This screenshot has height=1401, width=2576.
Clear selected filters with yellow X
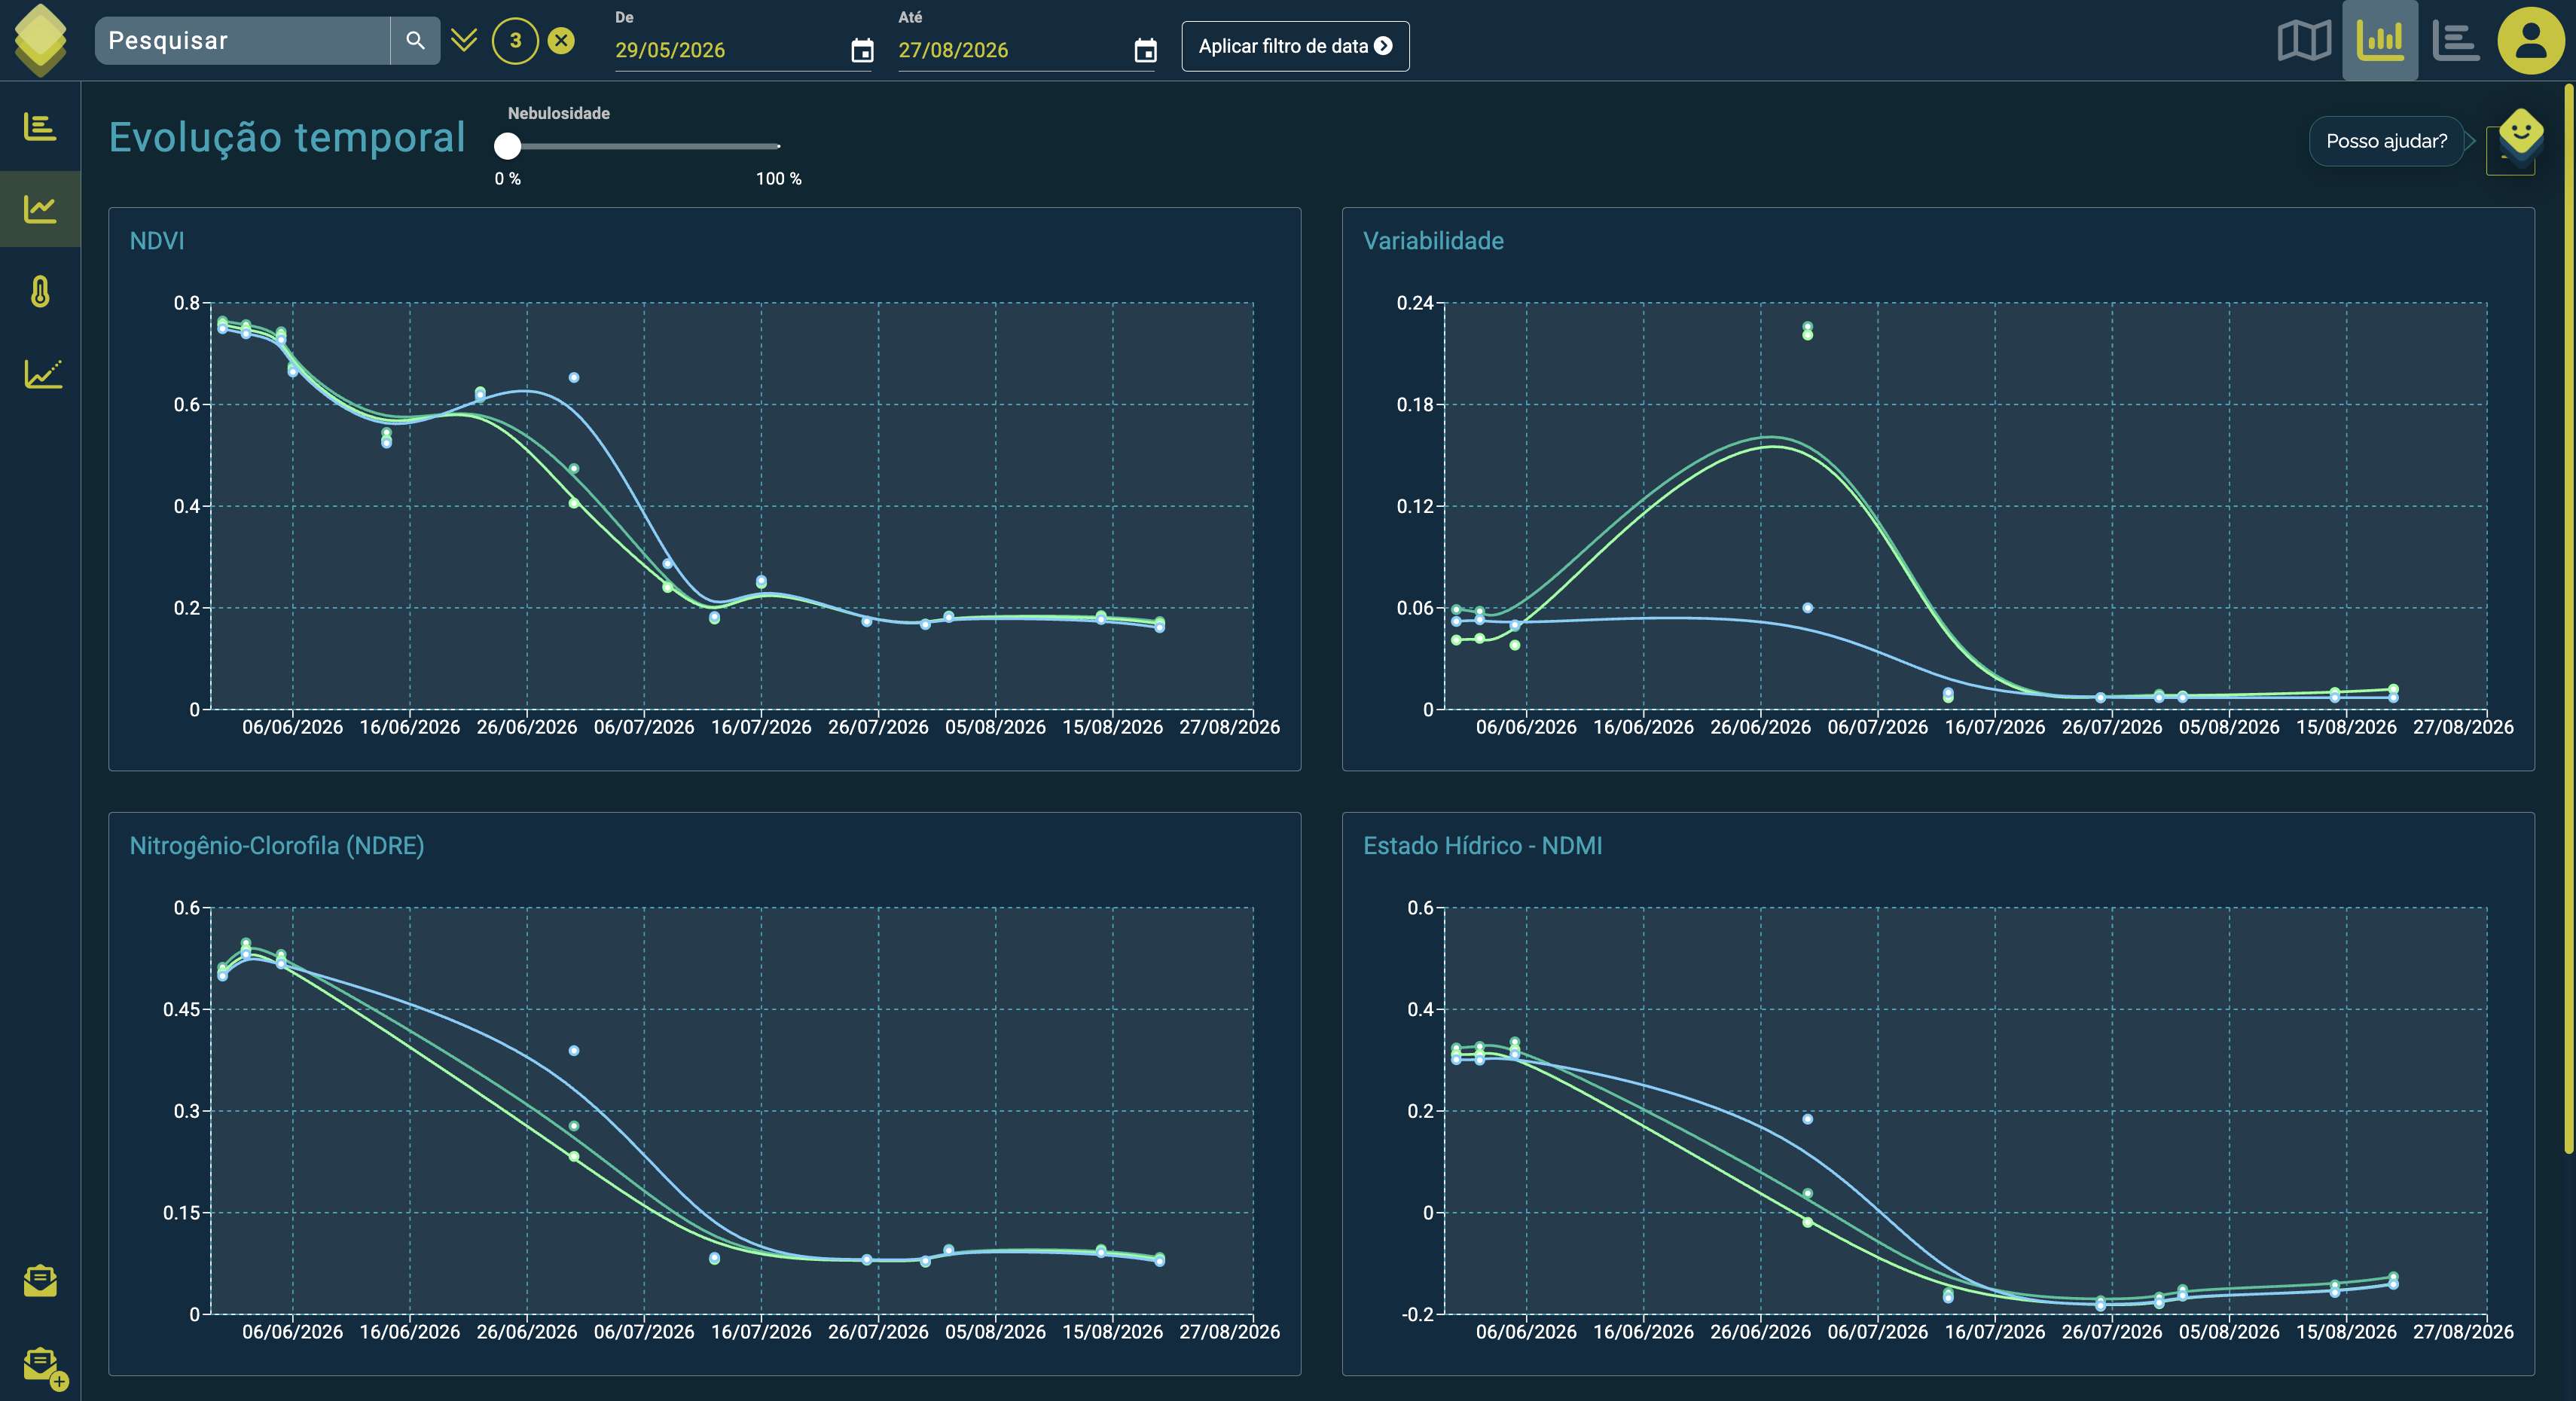pos(562,41)
